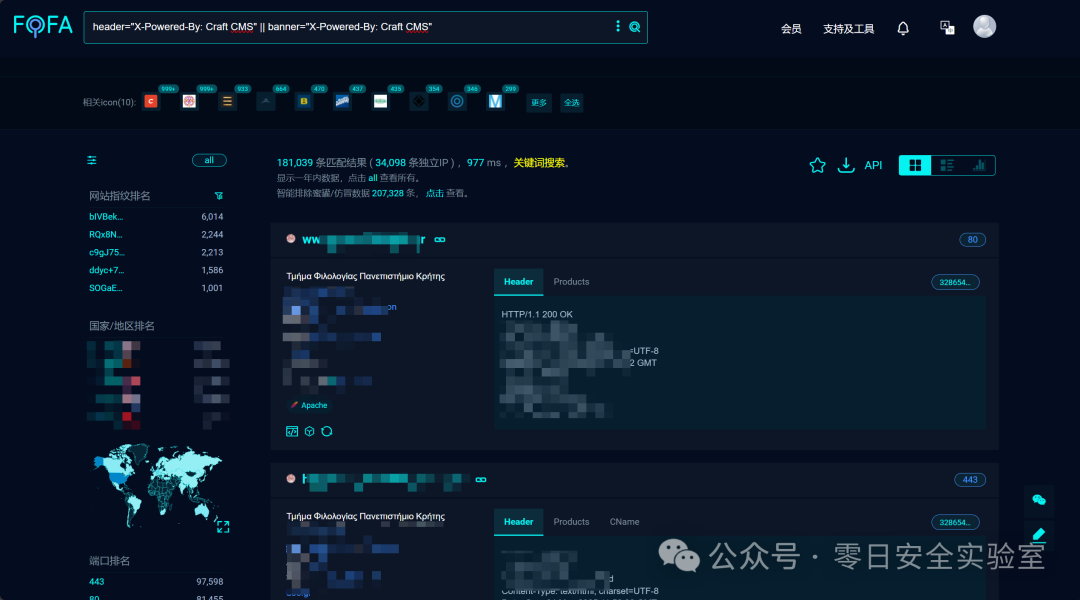1080x600 pixels.
Task: Open the Header tab in second result
Action: click(x=519, y=522)
